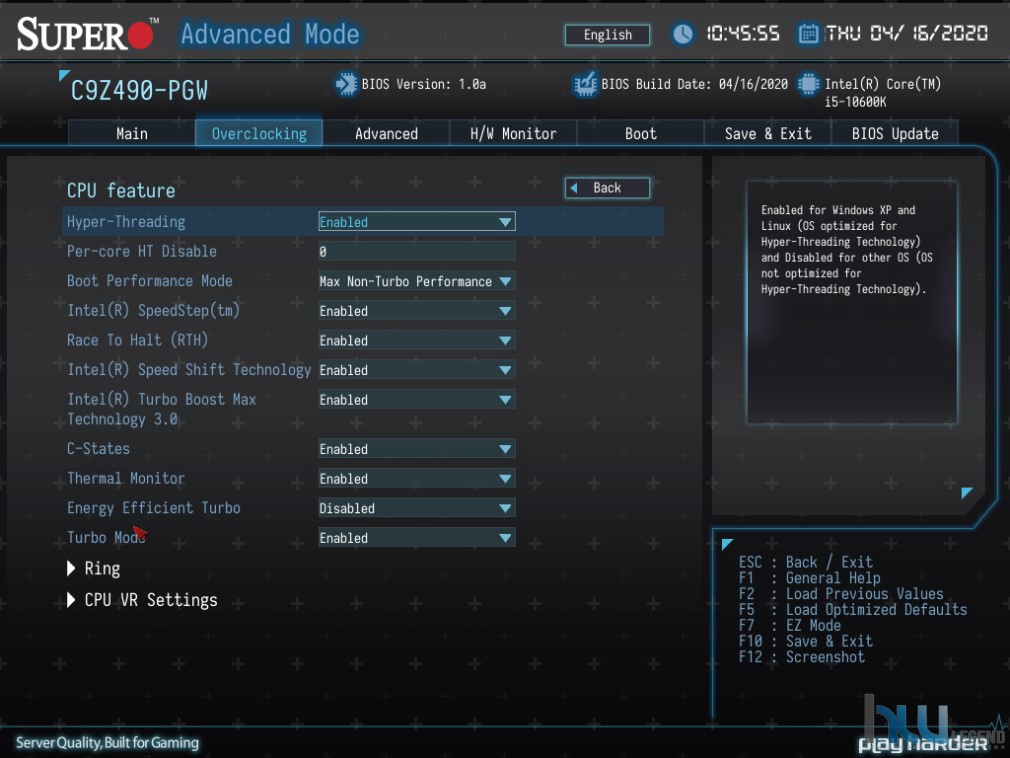Screen dimensions: 1010x758
Task: Expand the Ring submenu
Action: click(94, 568)
